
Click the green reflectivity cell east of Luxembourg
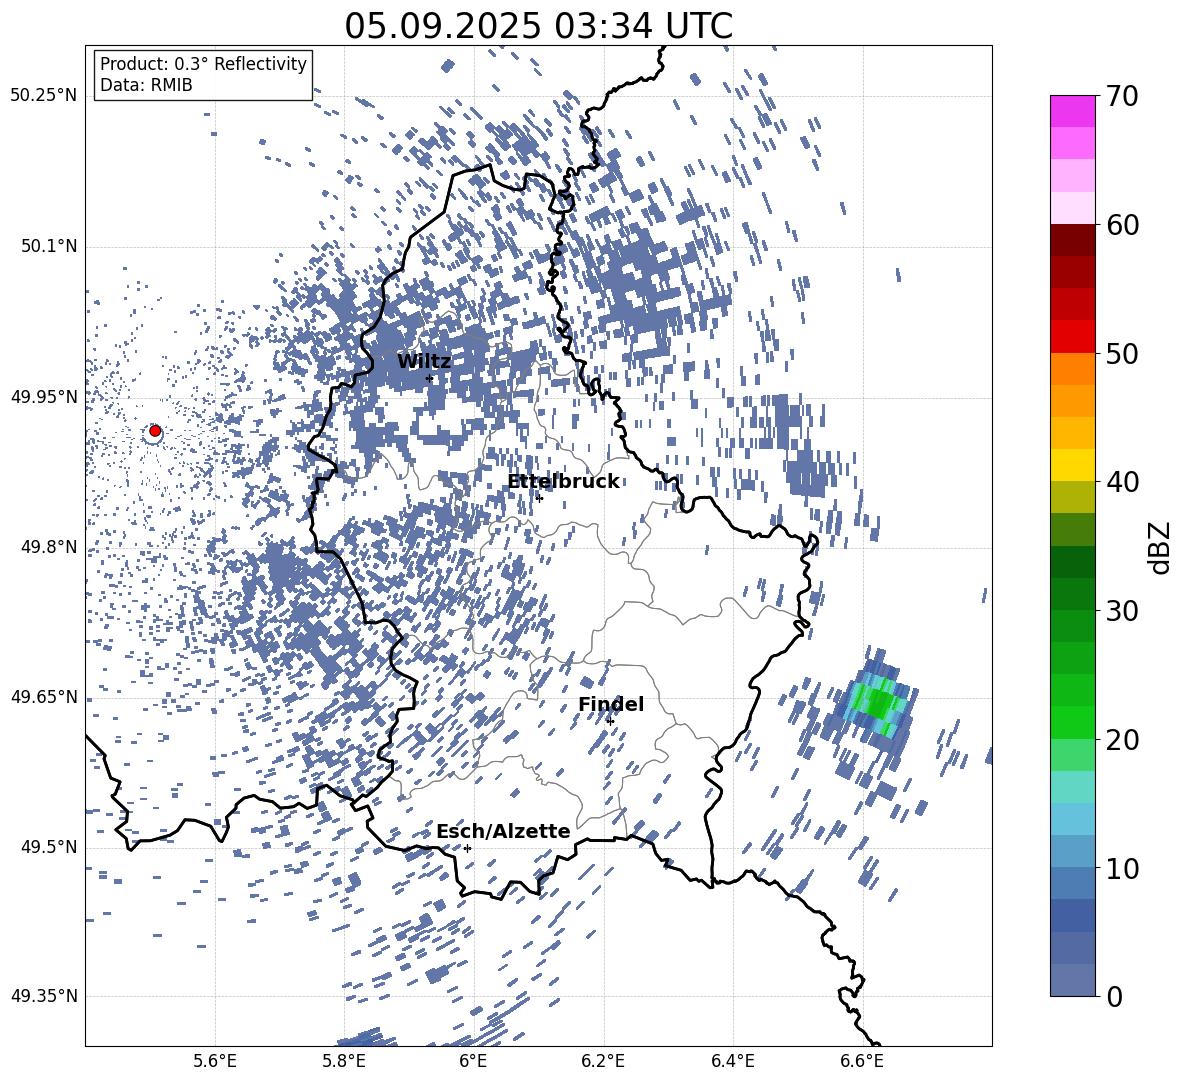879,704
